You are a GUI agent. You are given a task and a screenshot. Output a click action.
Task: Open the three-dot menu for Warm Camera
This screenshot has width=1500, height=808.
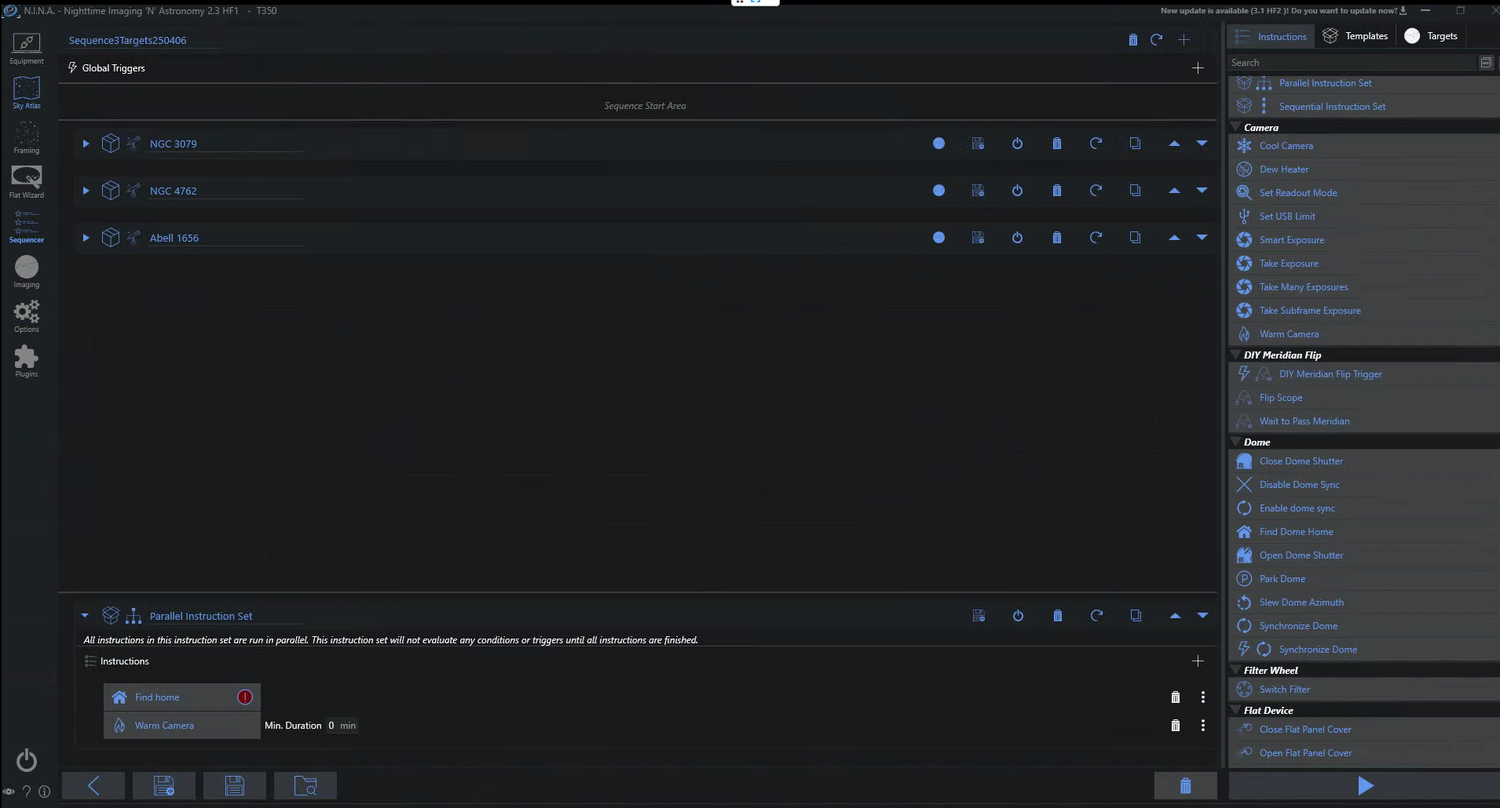pyautogui.click(x=1203, y=725)
